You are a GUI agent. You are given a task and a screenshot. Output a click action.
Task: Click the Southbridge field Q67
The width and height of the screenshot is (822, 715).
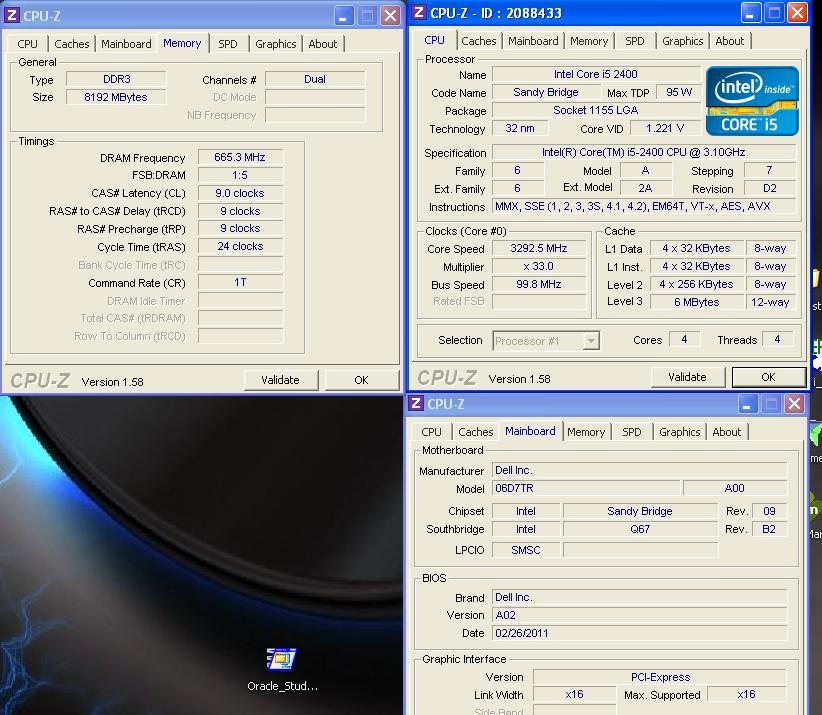click(640, 529)
